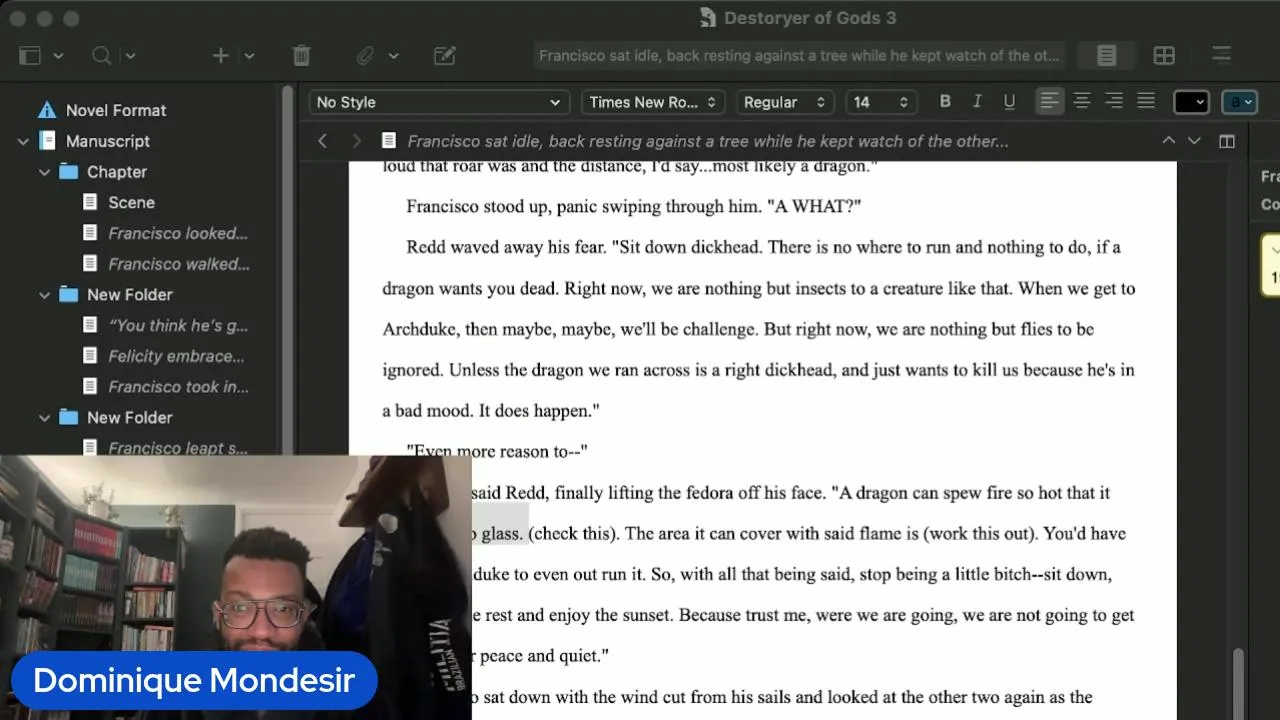The image size is (1280, 720).
Task: Select the Scene document in binder
Action: click(x=132, y=203)
